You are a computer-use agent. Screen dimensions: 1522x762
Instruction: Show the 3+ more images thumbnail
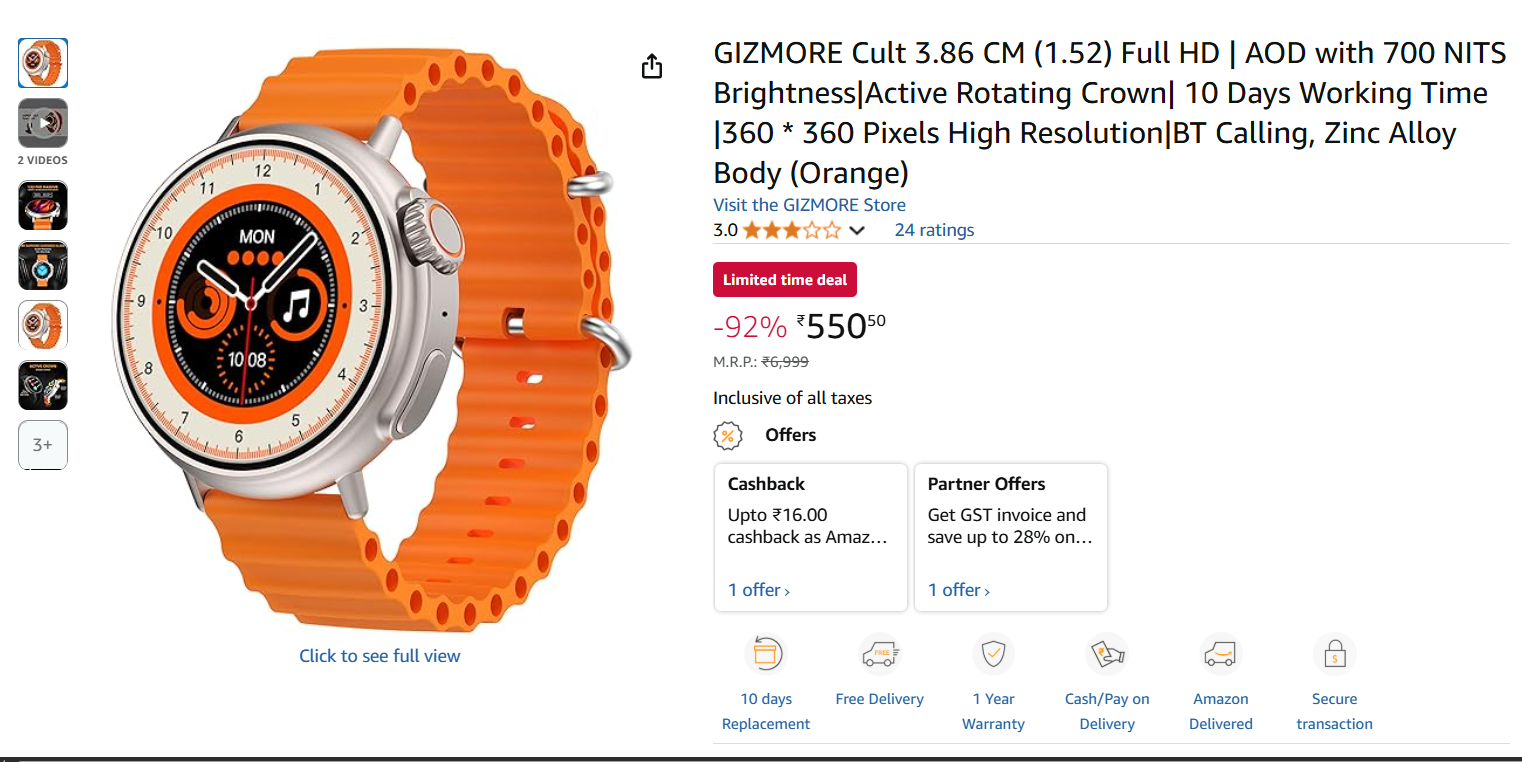(43, 445)
